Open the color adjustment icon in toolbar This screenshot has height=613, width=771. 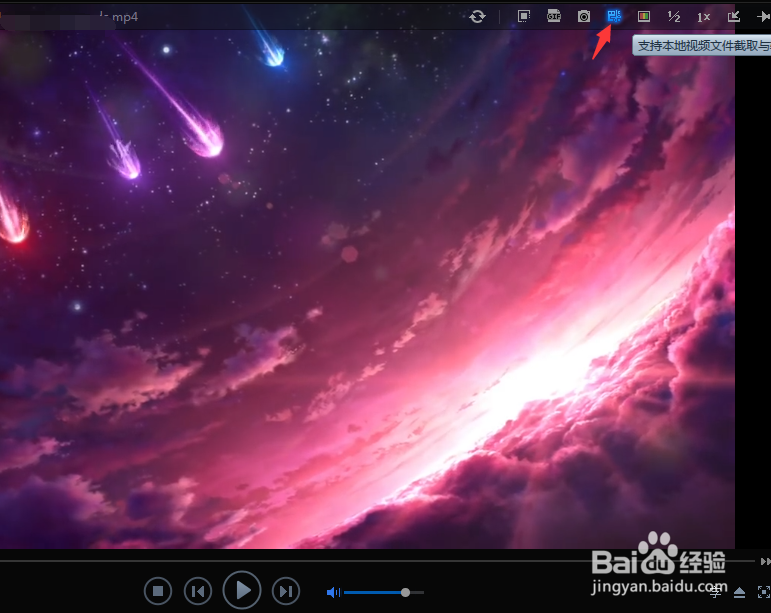(x=644, y=17)
